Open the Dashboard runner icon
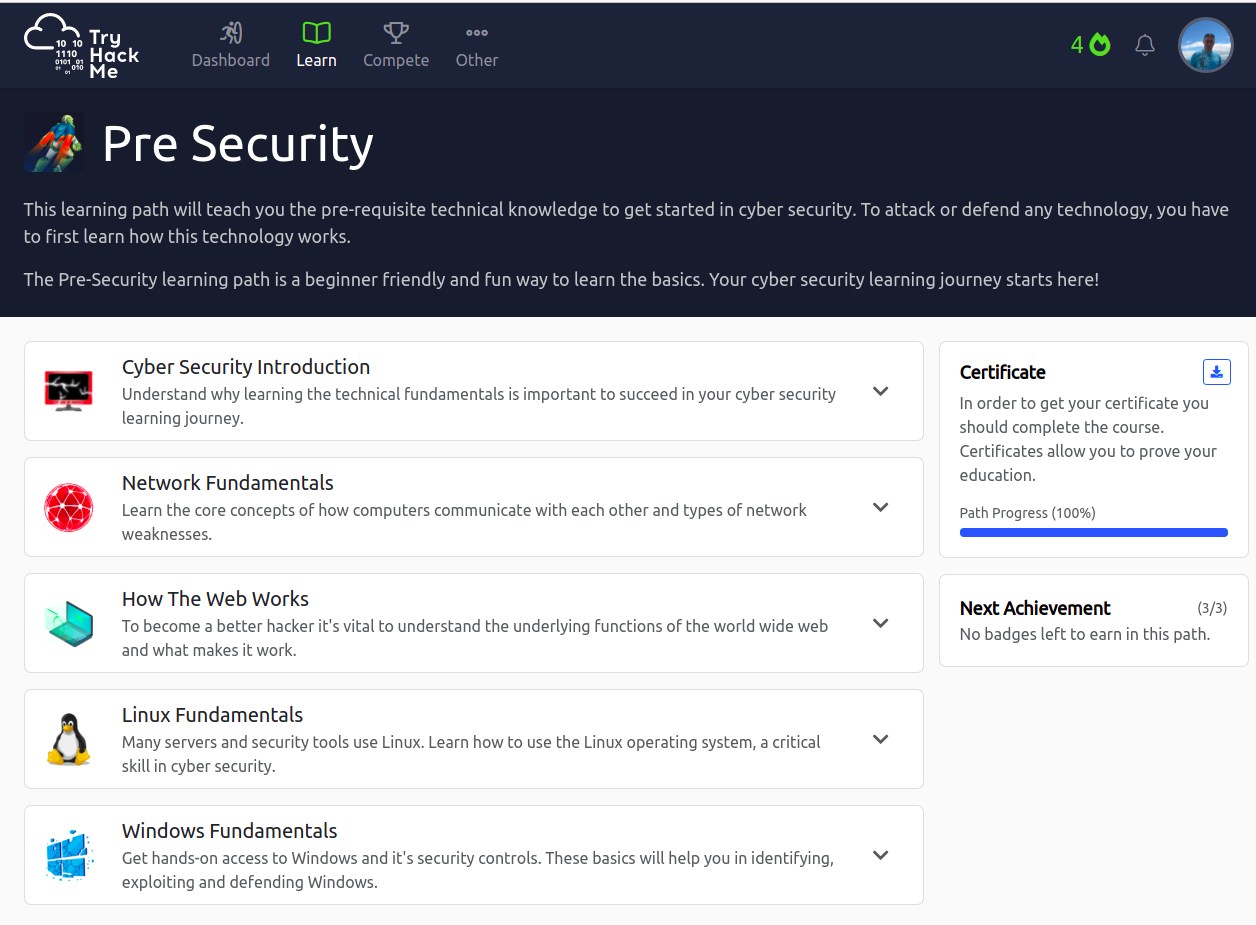The image size is (1256, 925). click(231, 33)
